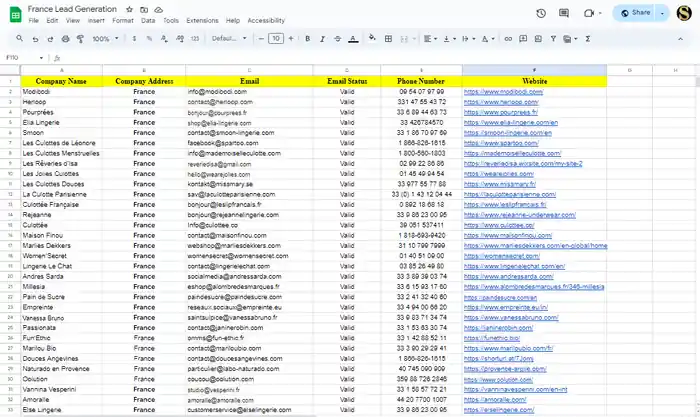Open the Data menu

click(148, 21)
